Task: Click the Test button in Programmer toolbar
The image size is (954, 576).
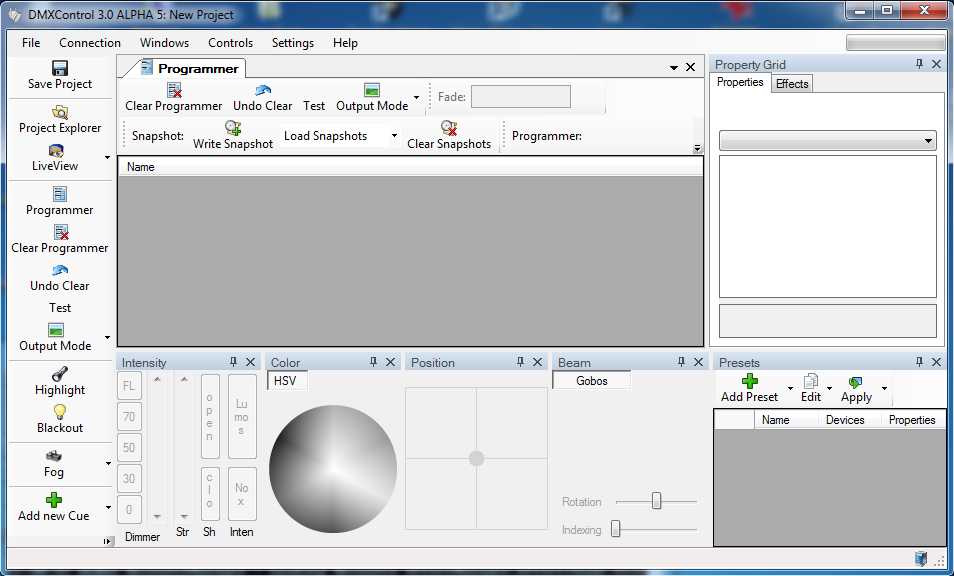Action: 314,105
